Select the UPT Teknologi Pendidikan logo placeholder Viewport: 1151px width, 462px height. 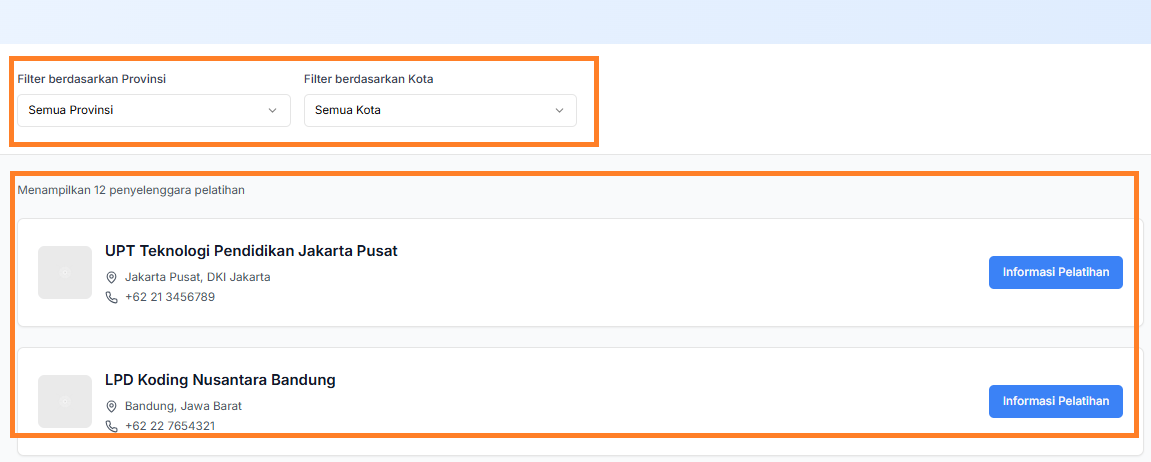tap(65, 272)
